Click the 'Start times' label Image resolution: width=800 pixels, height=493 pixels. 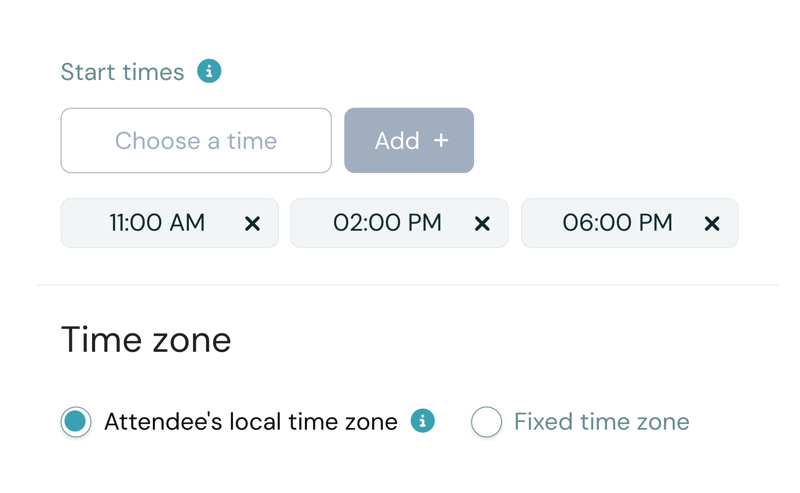point(122,72)
